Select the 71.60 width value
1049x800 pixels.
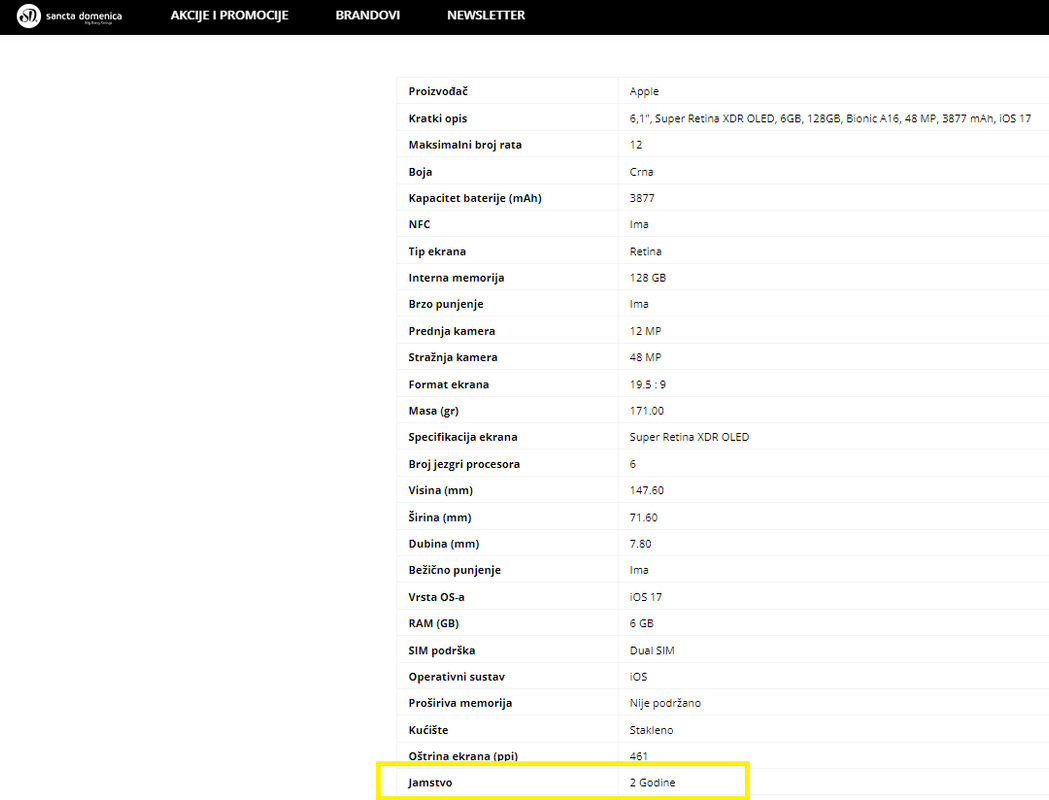(x=643, y=518)
